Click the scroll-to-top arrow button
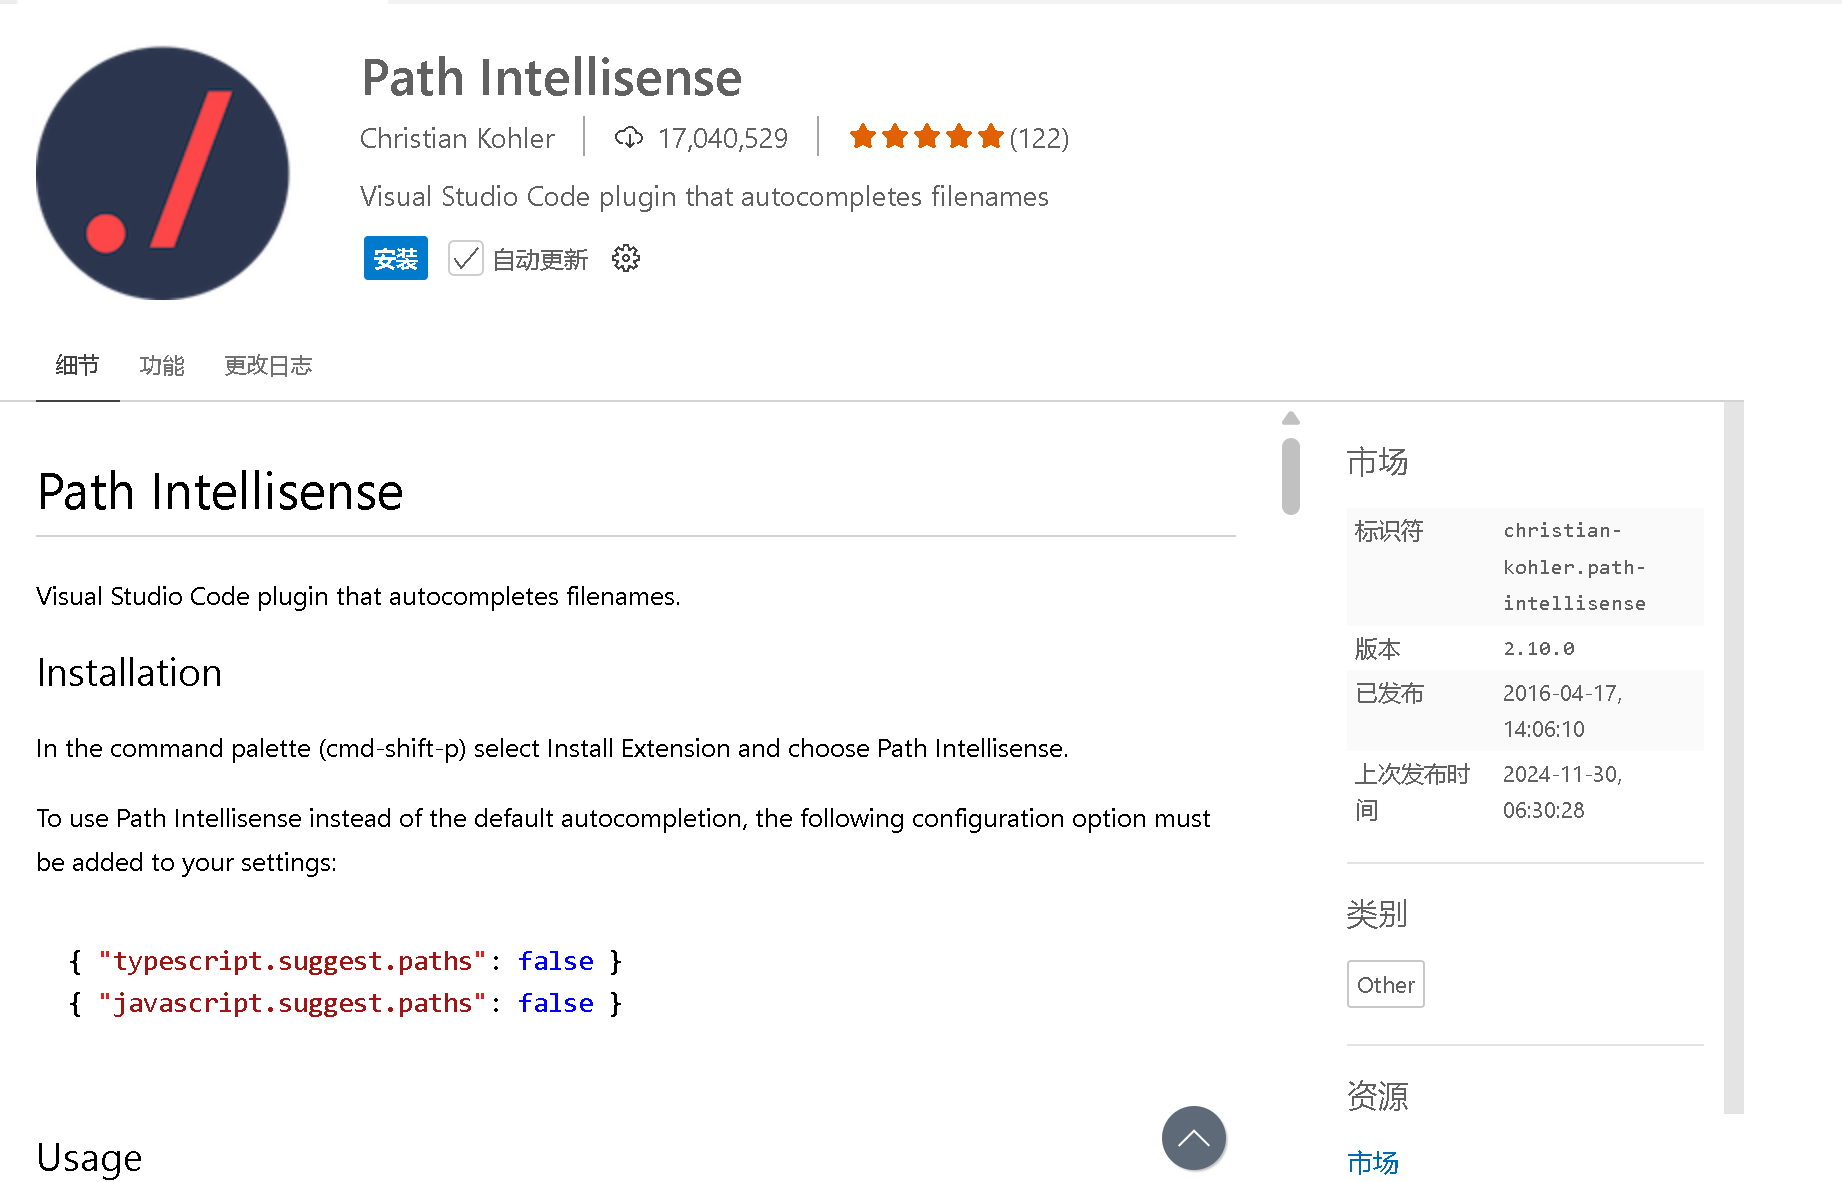1842x1182 pixels. pos(1194,1138)
